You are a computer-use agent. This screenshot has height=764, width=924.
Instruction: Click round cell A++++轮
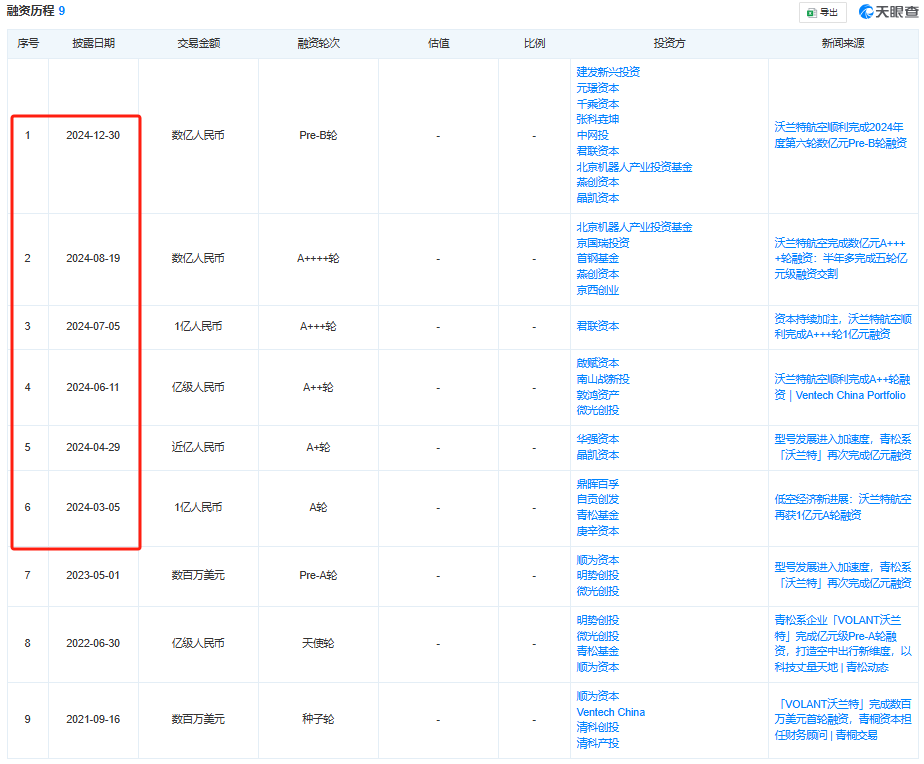point(318,258)
